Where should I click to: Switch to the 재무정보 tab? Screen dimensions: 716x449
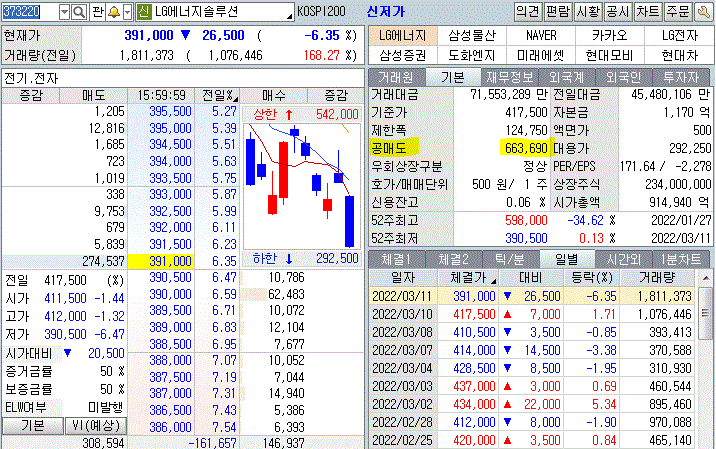pos(510,77)
